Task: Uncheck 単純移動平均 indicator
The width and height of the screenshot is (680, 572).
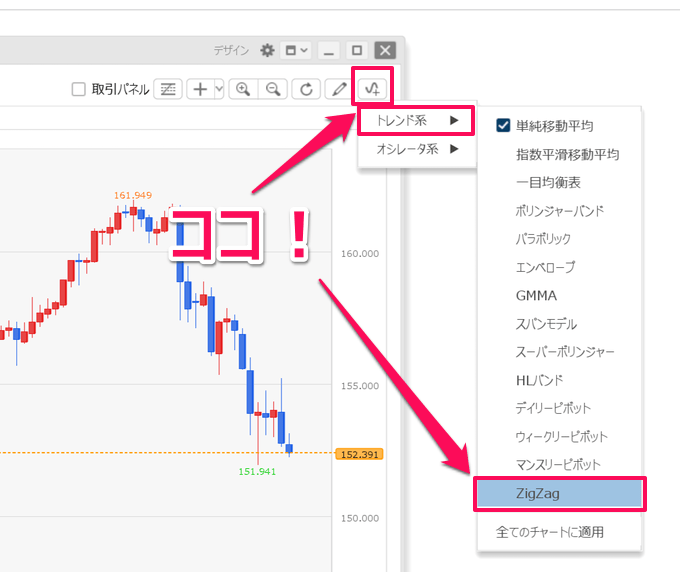Action: tap(503, 126)
